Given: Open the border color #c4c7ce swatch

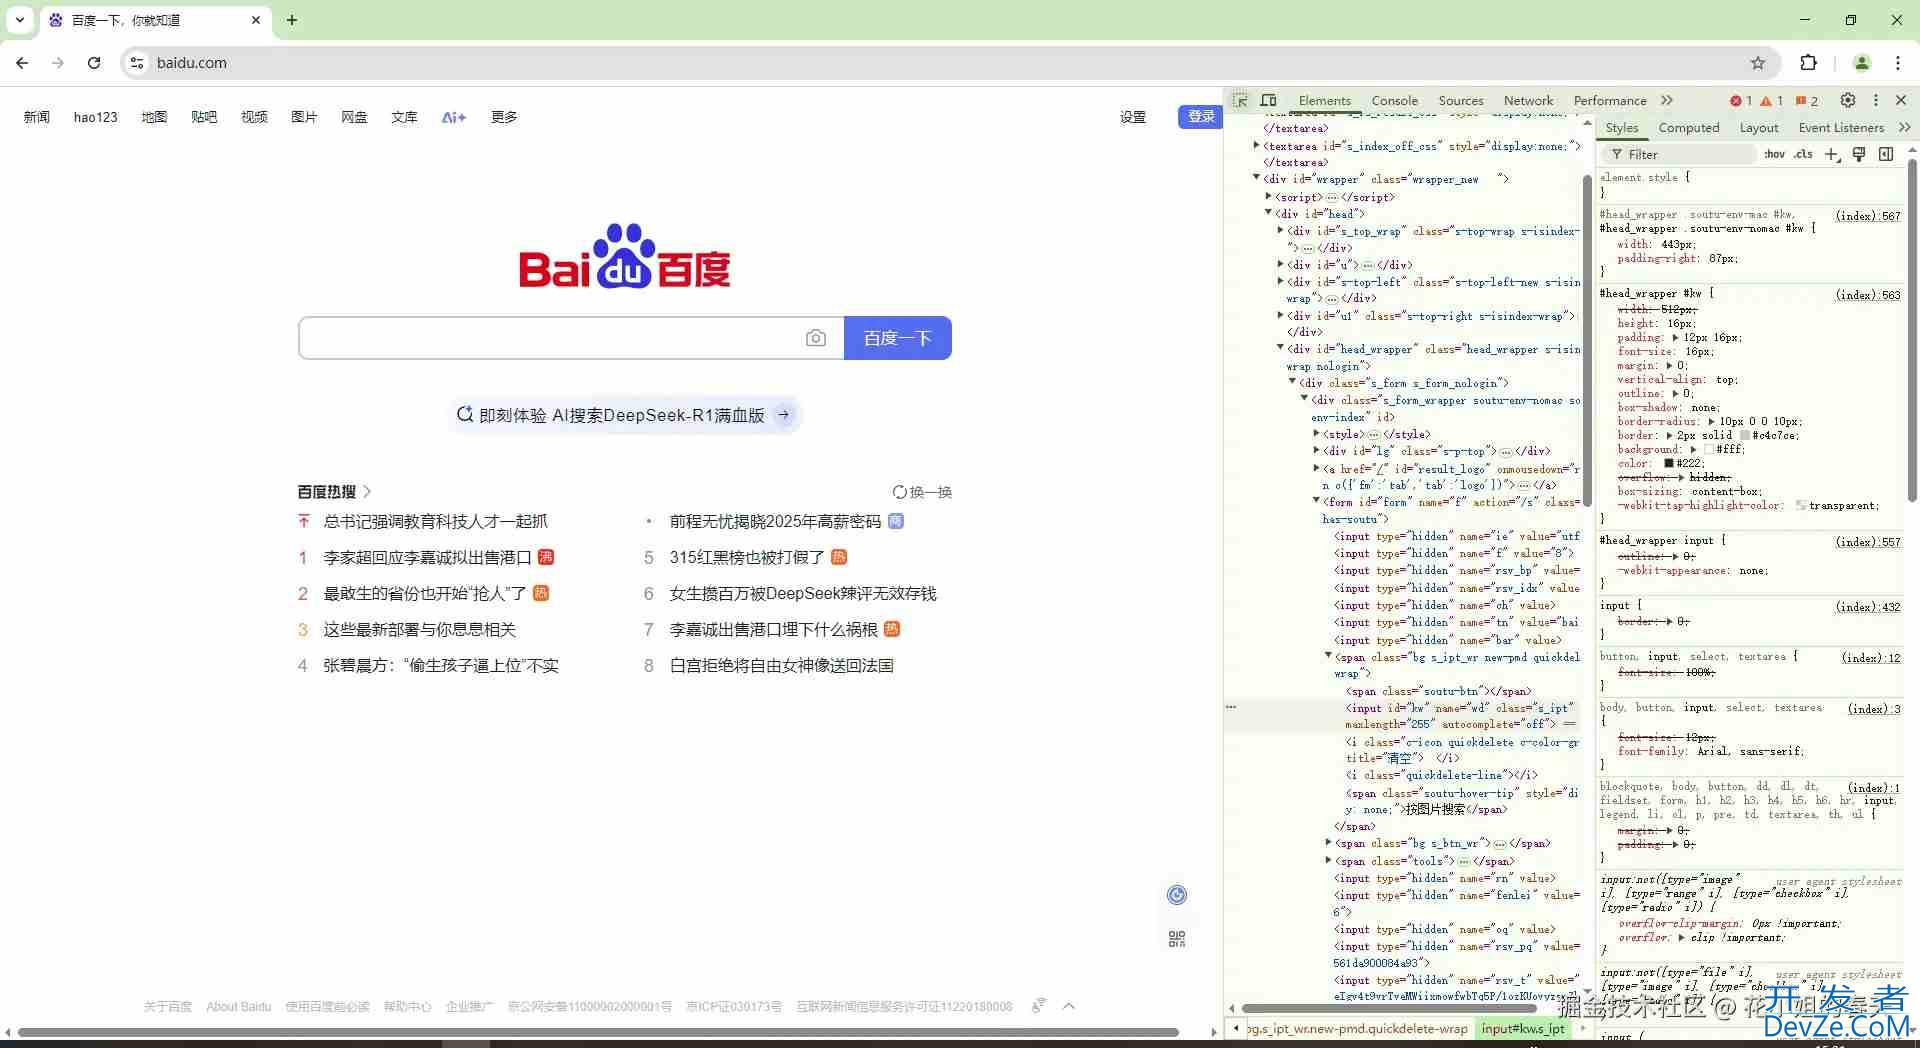Looking at the screenshot, I should pyautogui.click(x=1745, y=435).
